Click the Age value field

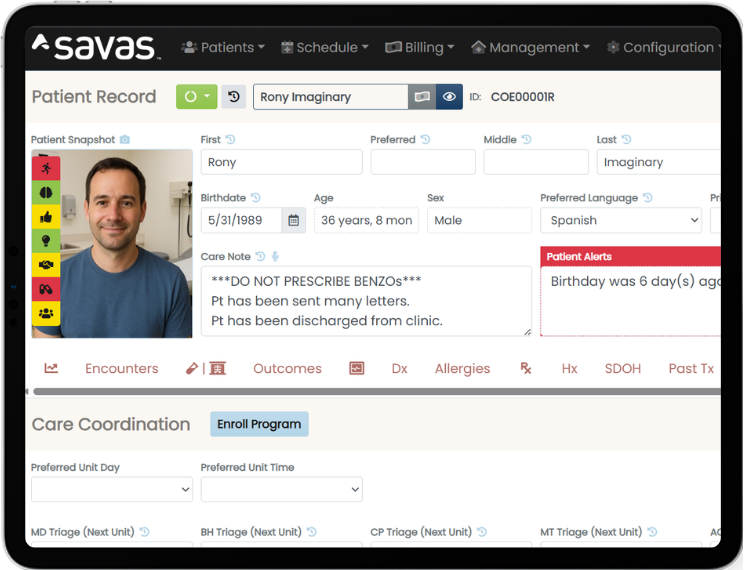point(366,220)
